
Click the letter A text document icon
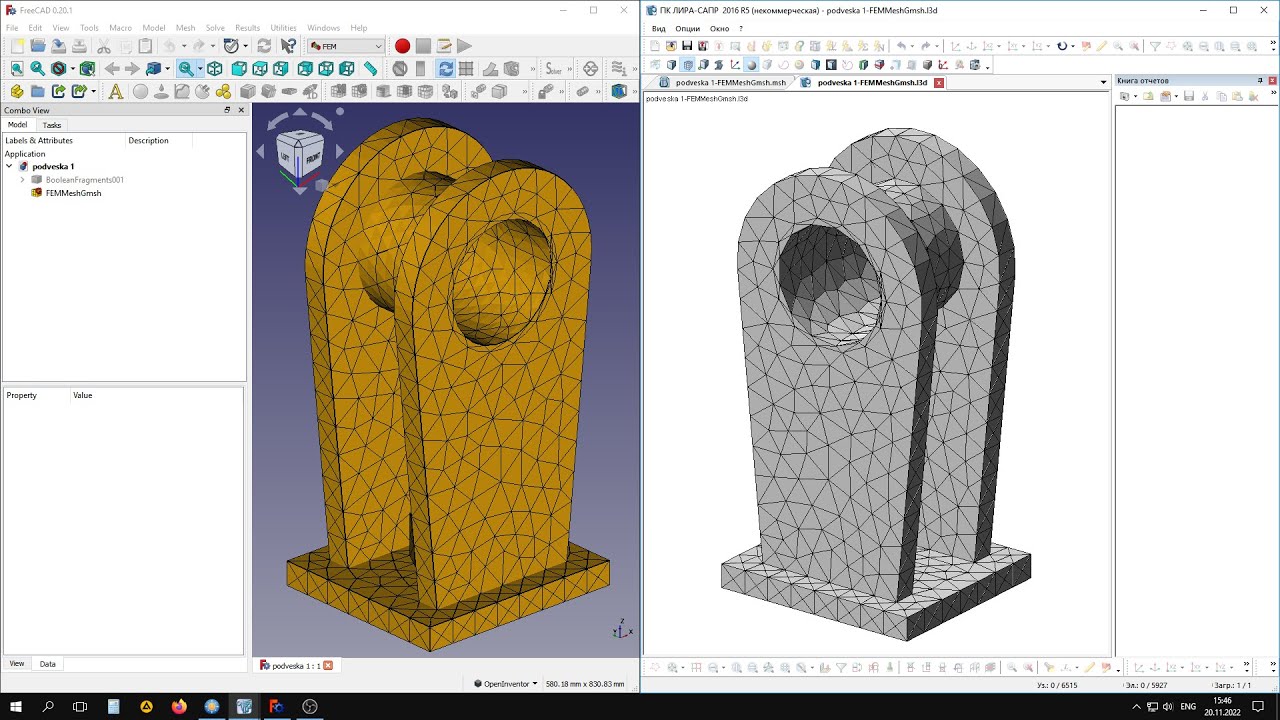[x=116, y=91]
